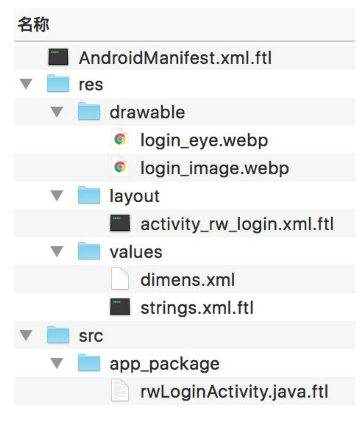Click the AndroidManifest.xml.ftl file icon
Image resolution: width=360 pixels, height=422 pixels.
[x=58, y=57]
